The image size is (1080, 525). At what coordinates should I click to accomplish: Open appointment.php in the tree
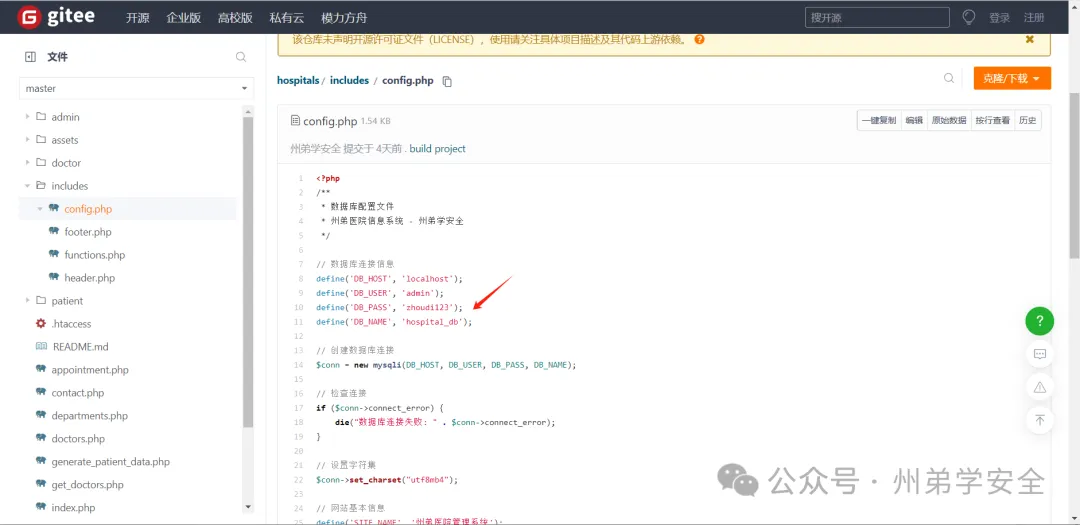(x=90, y=370)
